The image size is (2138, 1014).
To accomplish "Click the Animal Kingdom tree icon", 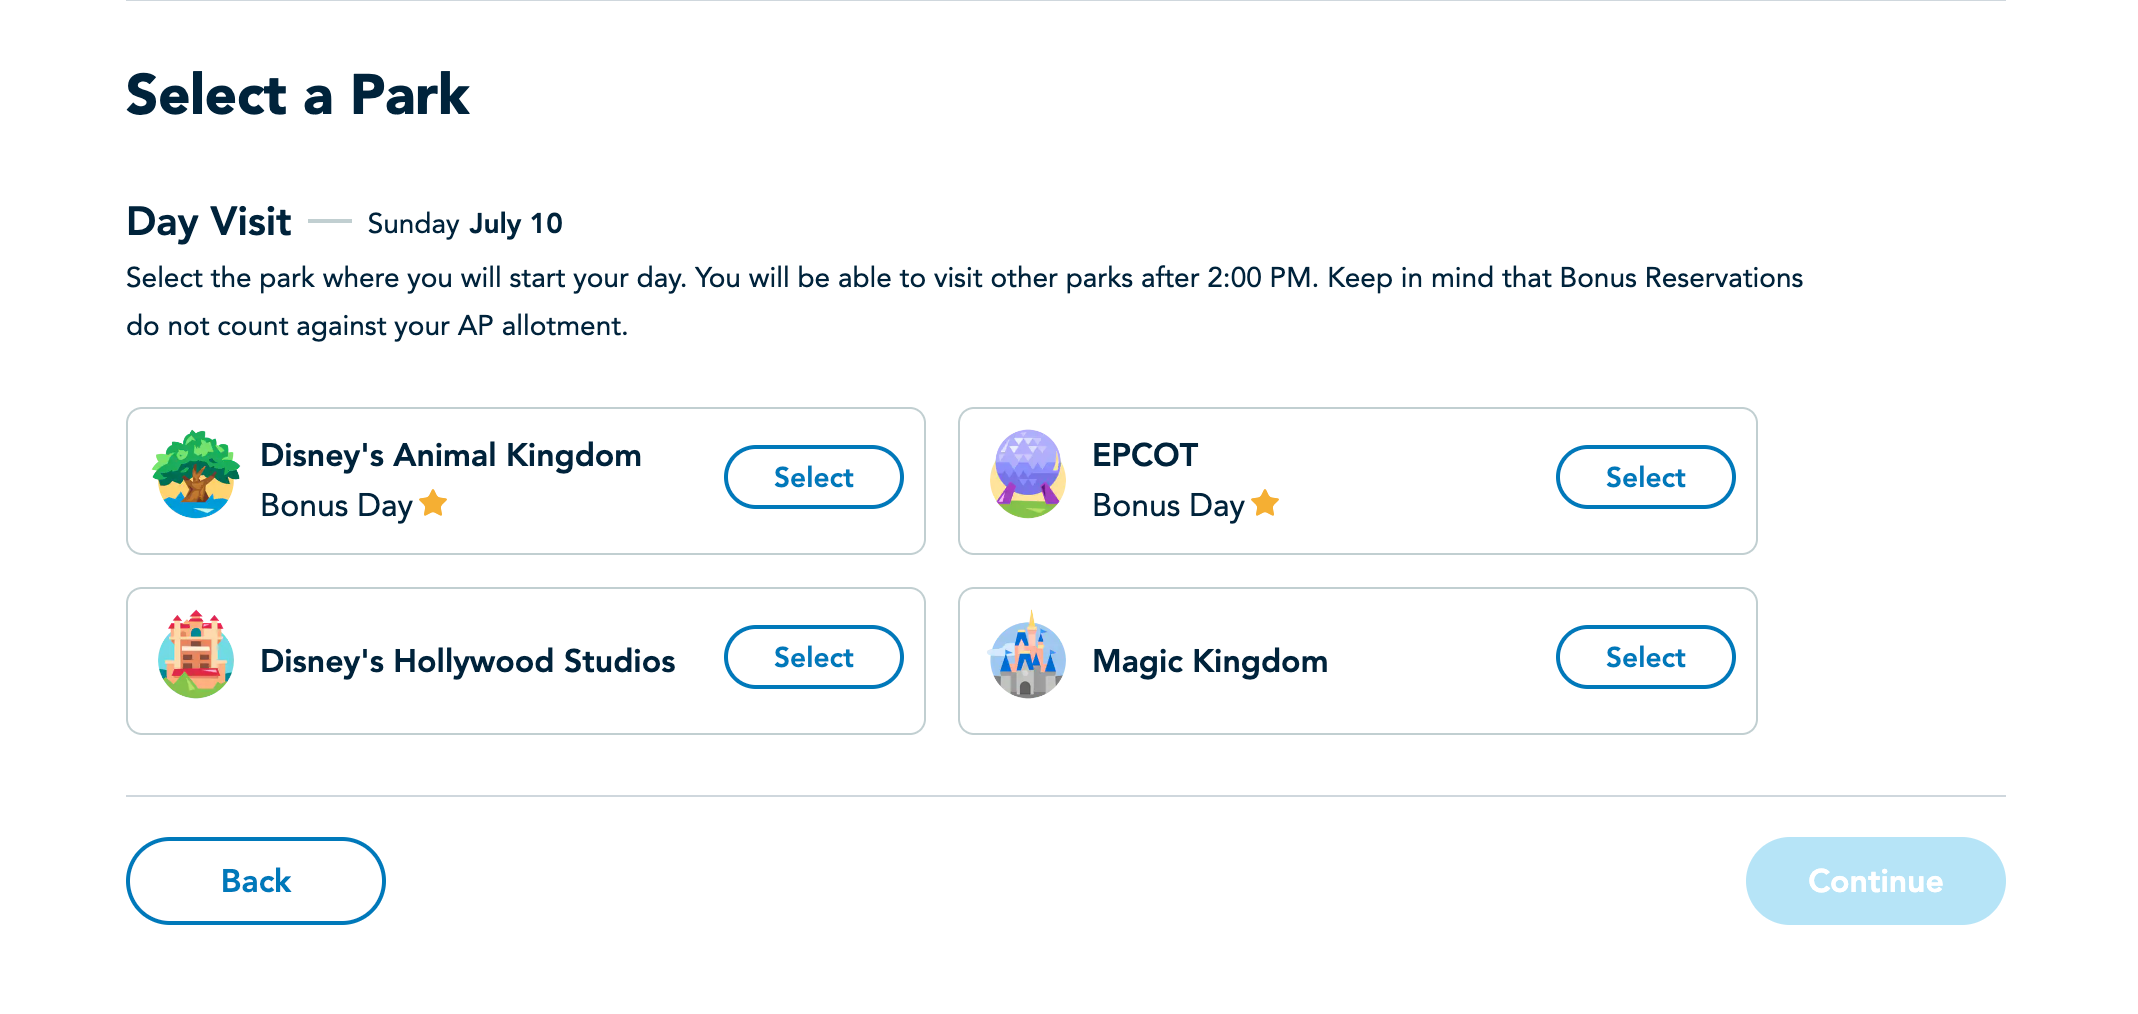I will (196, 475).
